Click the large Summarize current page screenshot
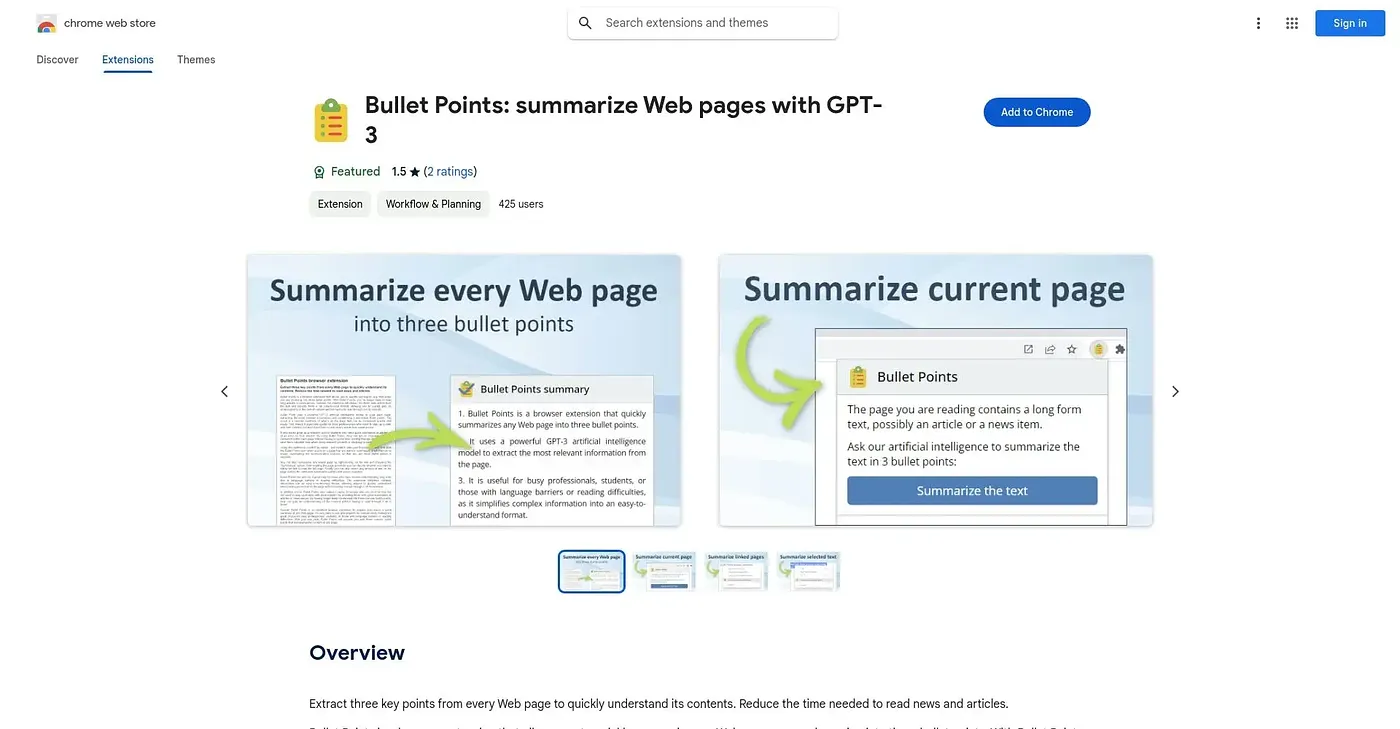Image resolution: width=1400 pixels, height=729 pixels. click(936, 390)
